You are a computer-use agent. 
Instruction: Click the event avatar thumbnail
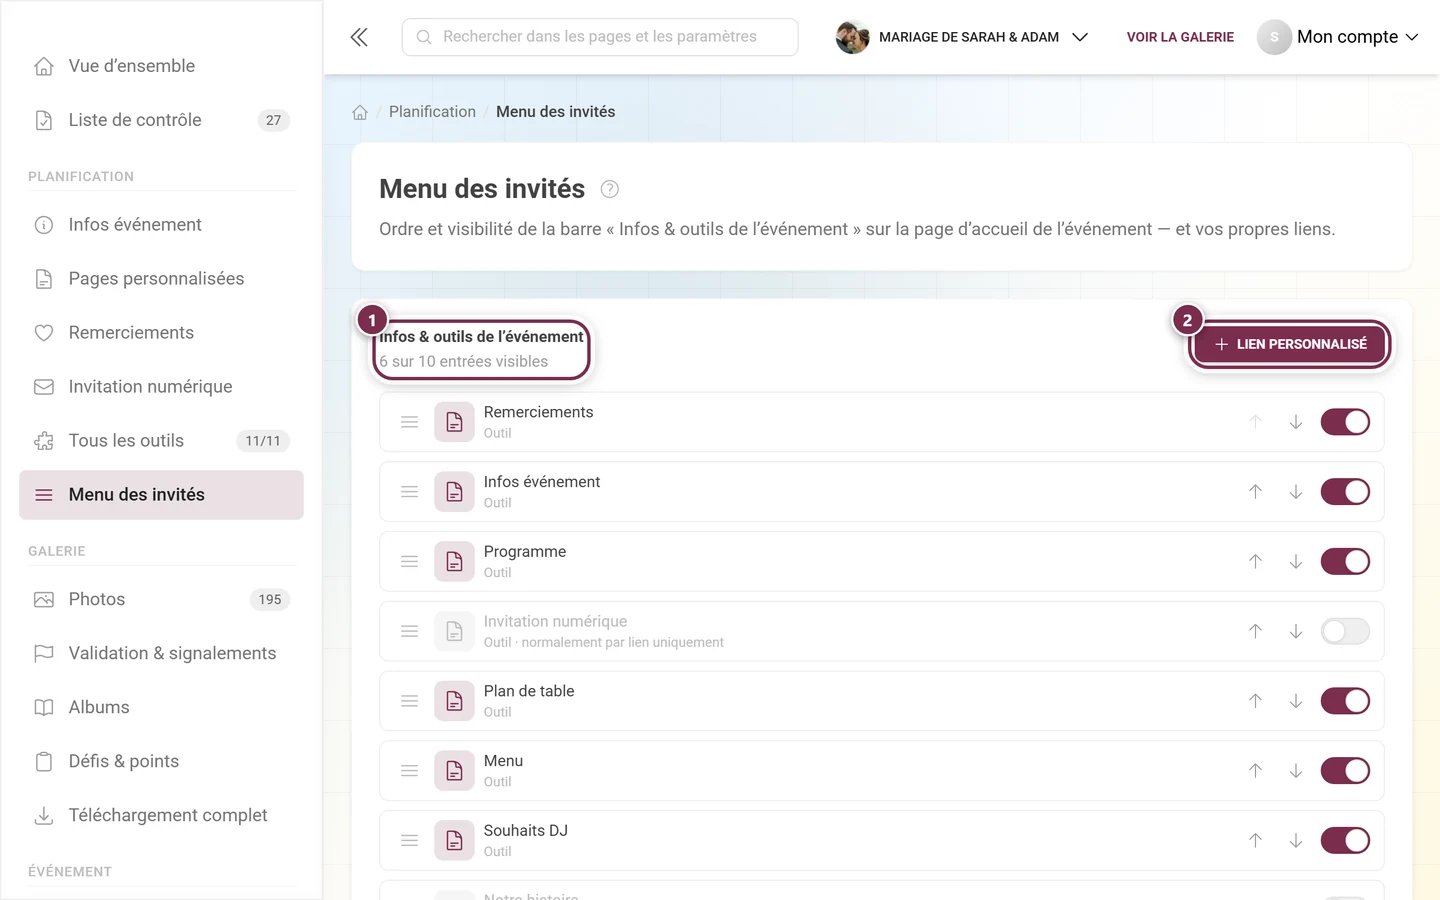[x=852, y=37]
